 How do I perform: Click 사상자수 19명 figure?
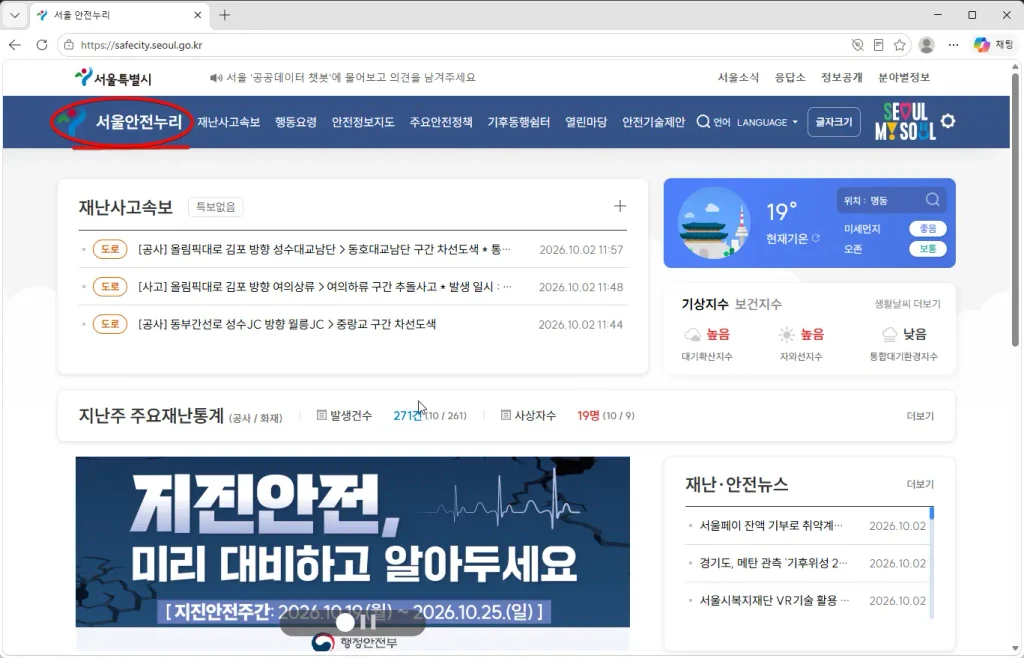click(588, 416)
